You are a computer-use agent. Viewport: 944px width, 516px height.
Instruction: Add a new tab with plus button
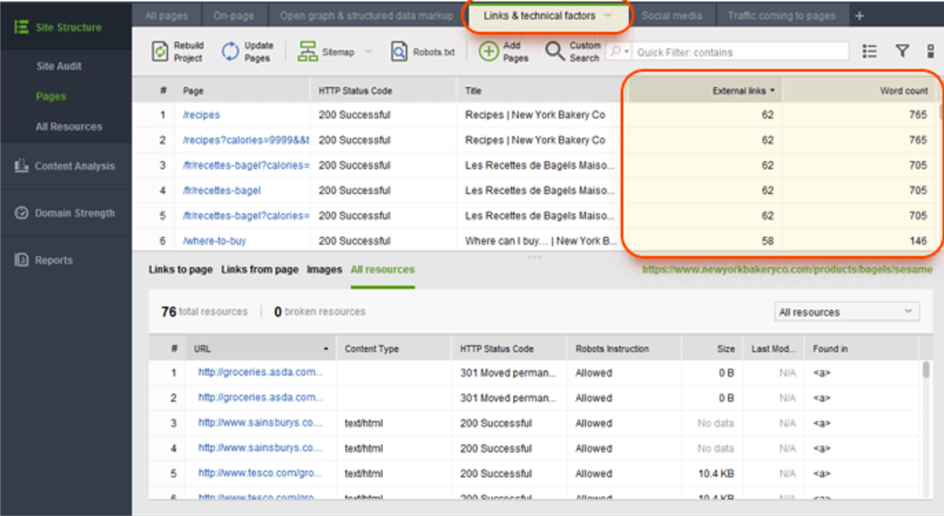point(859,16)
